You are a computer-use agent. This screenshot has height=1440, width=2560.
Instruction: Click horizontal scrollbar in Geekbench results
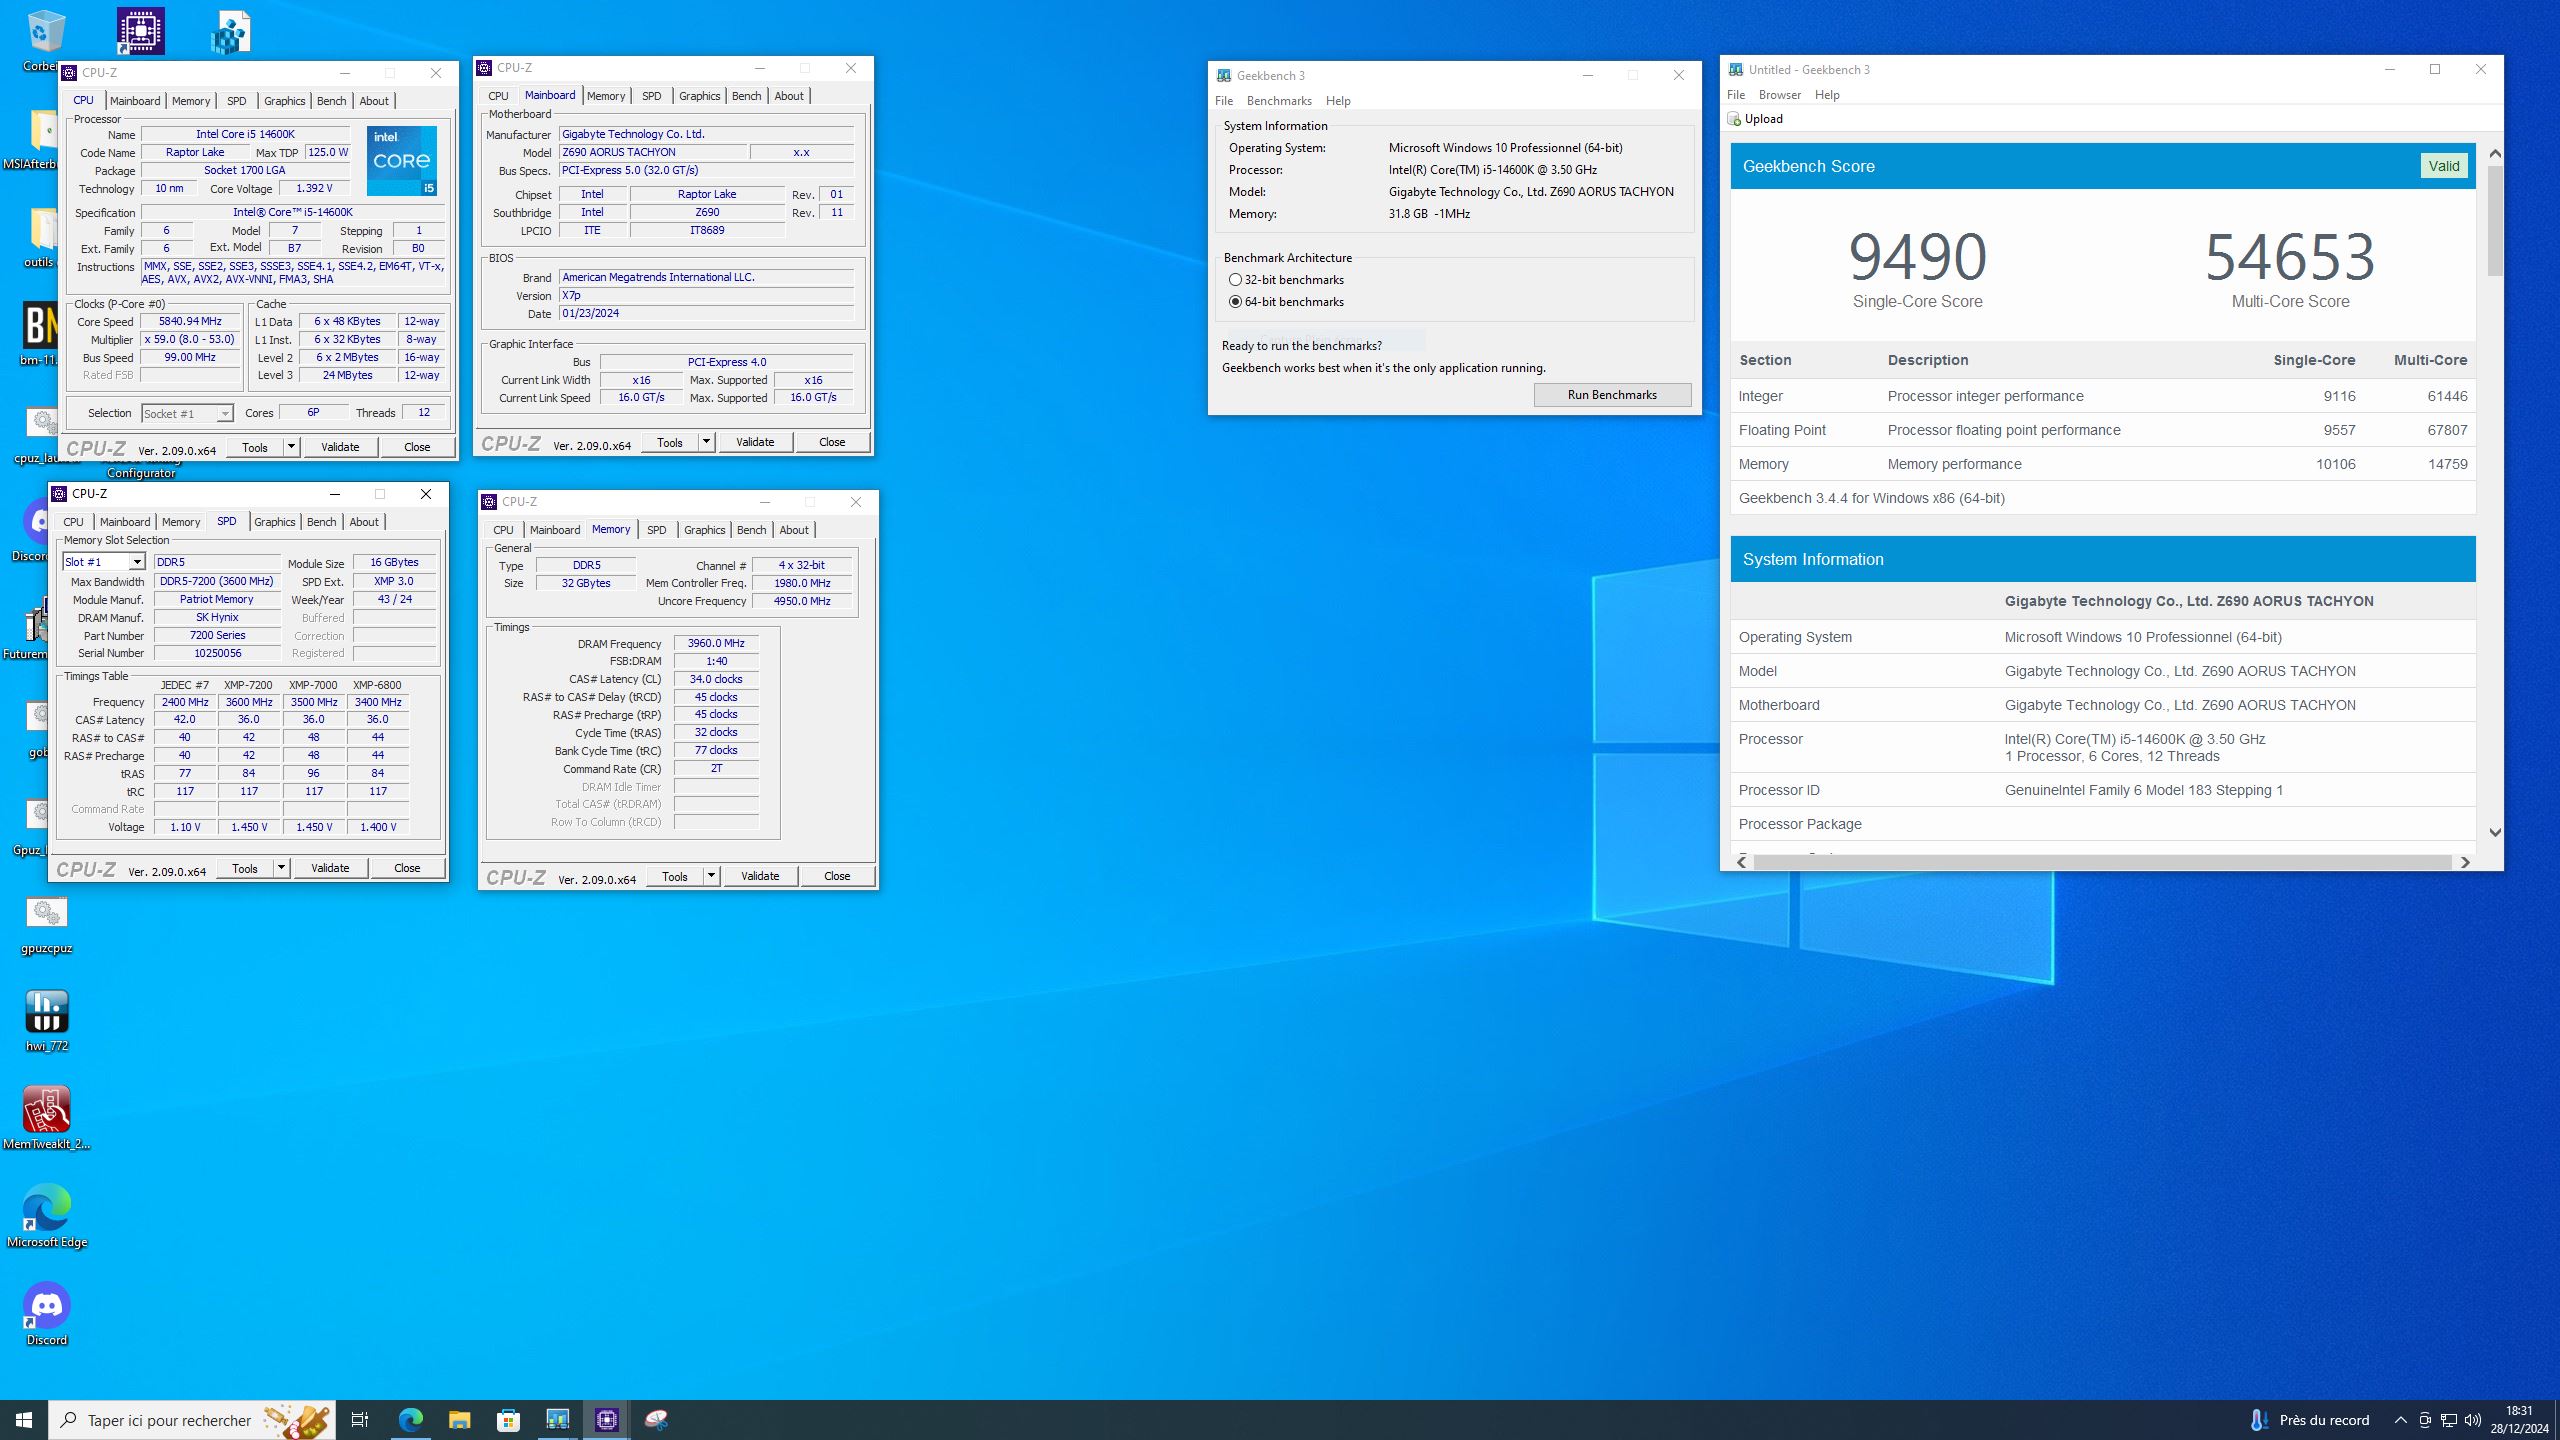[x=2102, y=862]
